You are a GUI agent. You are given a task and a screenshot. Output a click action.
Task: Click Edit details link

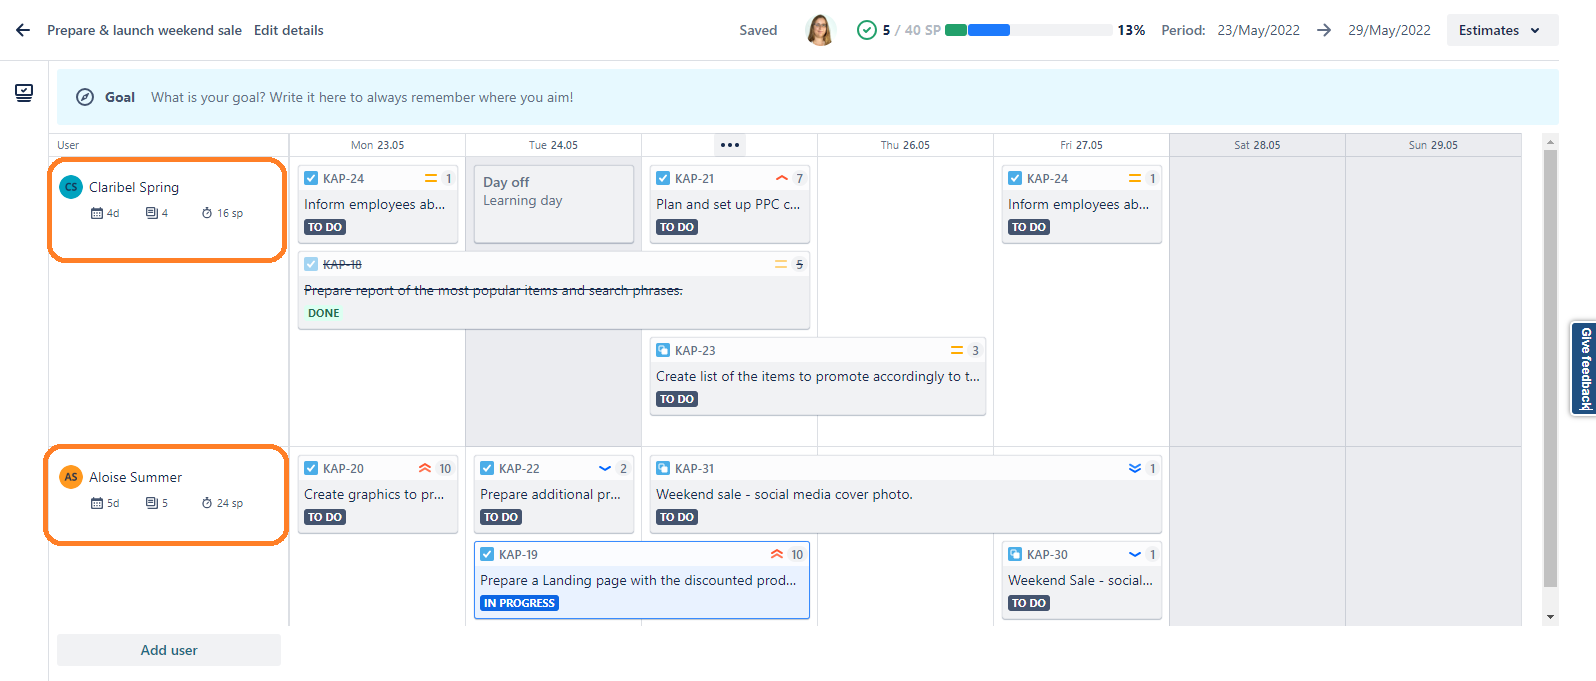click(x=289, y=30)
